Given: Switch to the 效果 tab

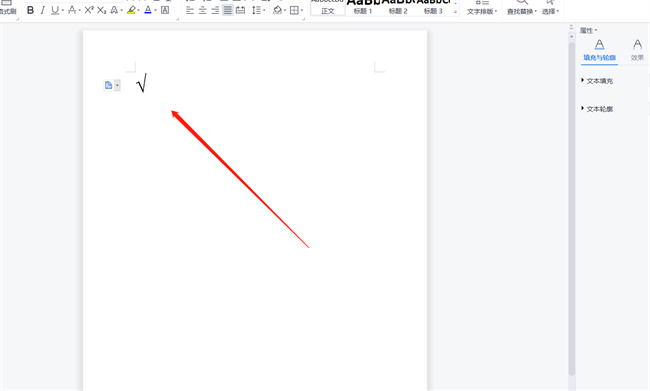Looking at the screenshot, I should click(x=637, y=51).
